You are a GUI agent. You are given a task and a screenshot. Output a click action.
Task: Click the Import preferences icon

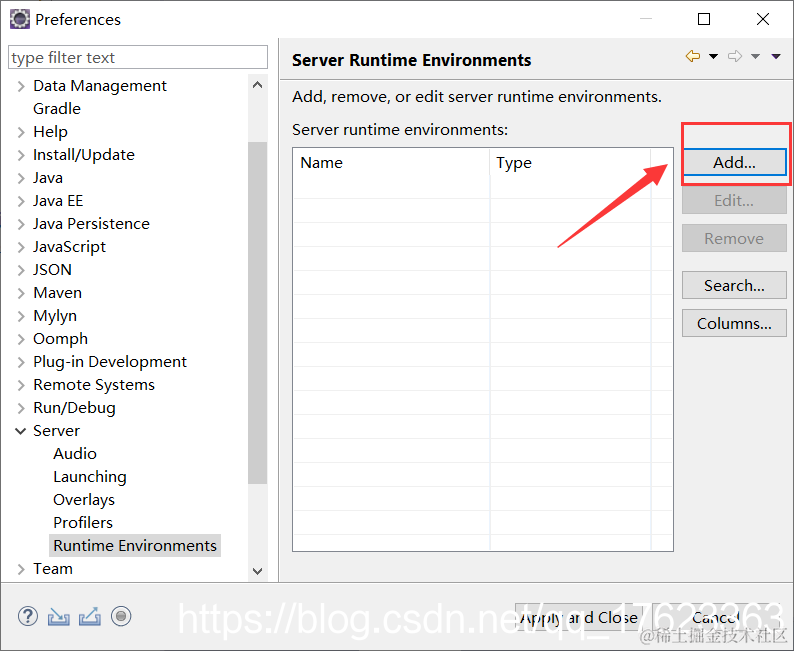(x=59, y=617)
